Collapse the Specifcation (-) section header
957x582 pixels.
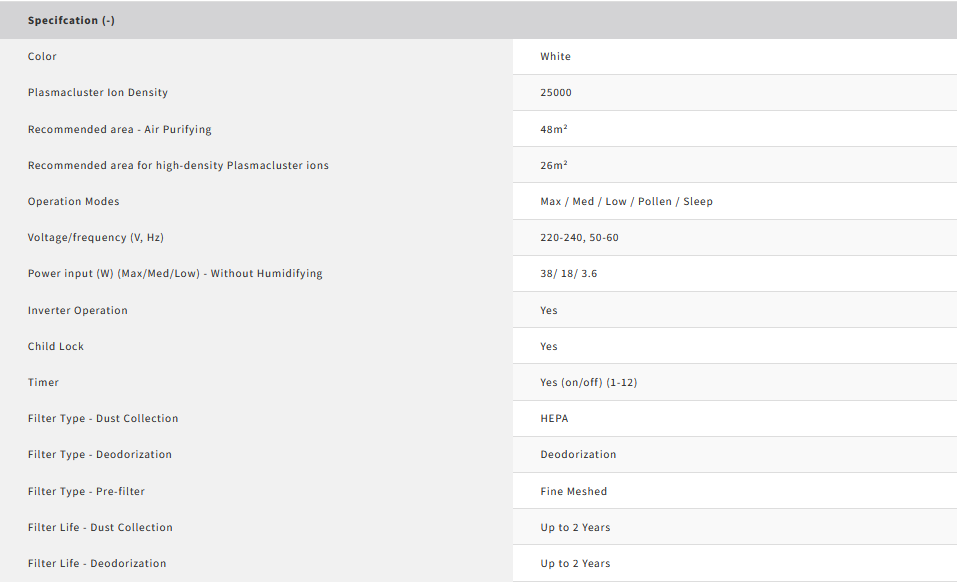71,20
